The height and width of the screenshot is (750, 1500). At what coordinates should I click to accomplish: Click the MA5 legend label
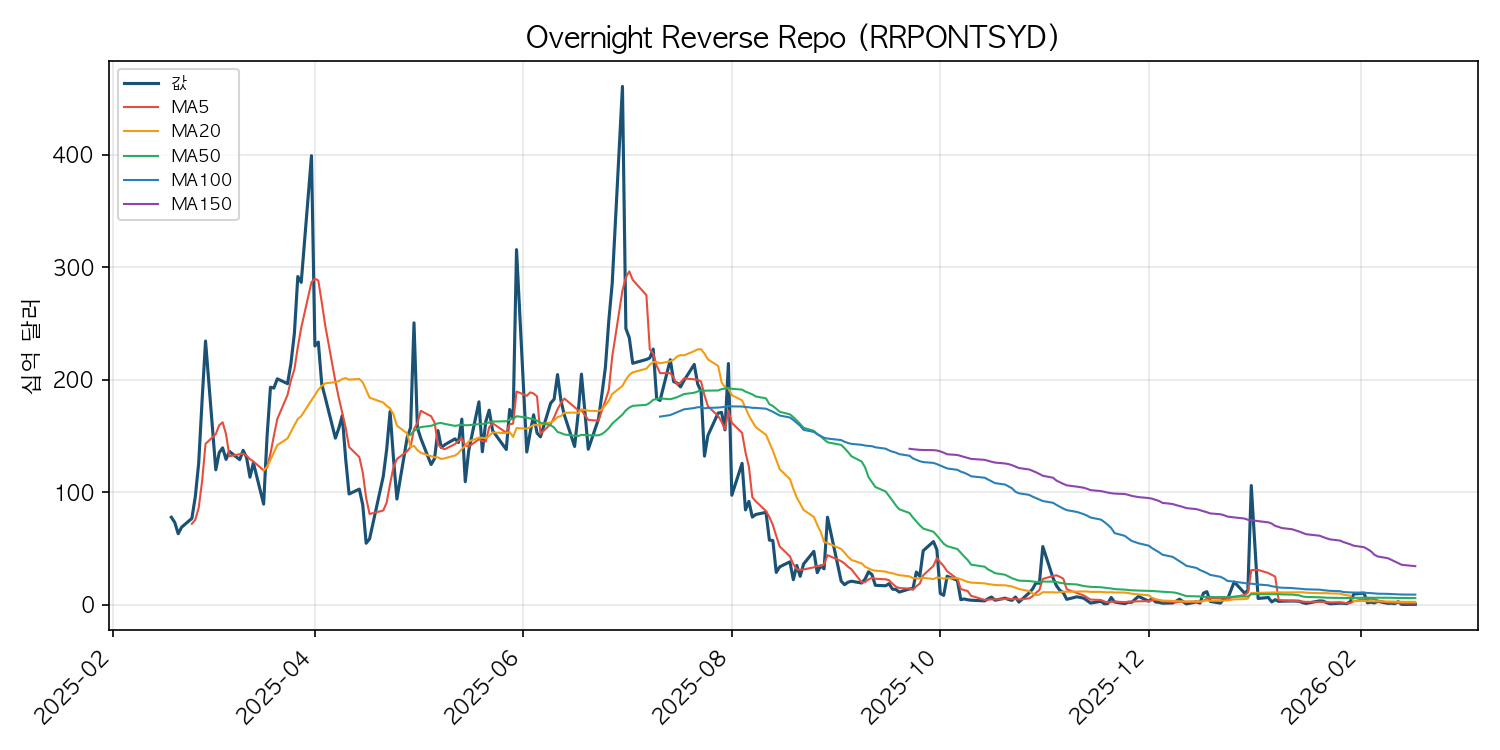(189, 106)
